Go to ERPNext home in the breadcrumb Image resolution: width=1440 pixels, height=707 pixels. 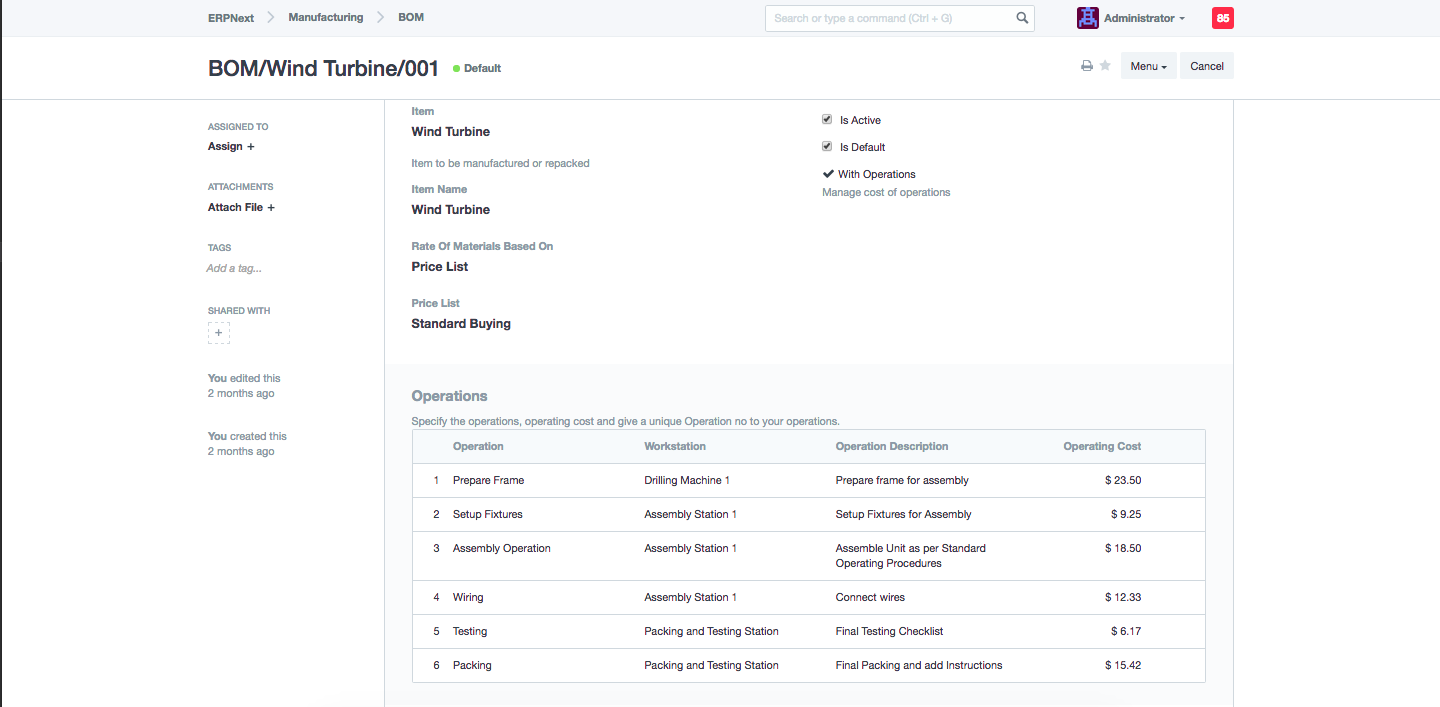tap(231, 18)
